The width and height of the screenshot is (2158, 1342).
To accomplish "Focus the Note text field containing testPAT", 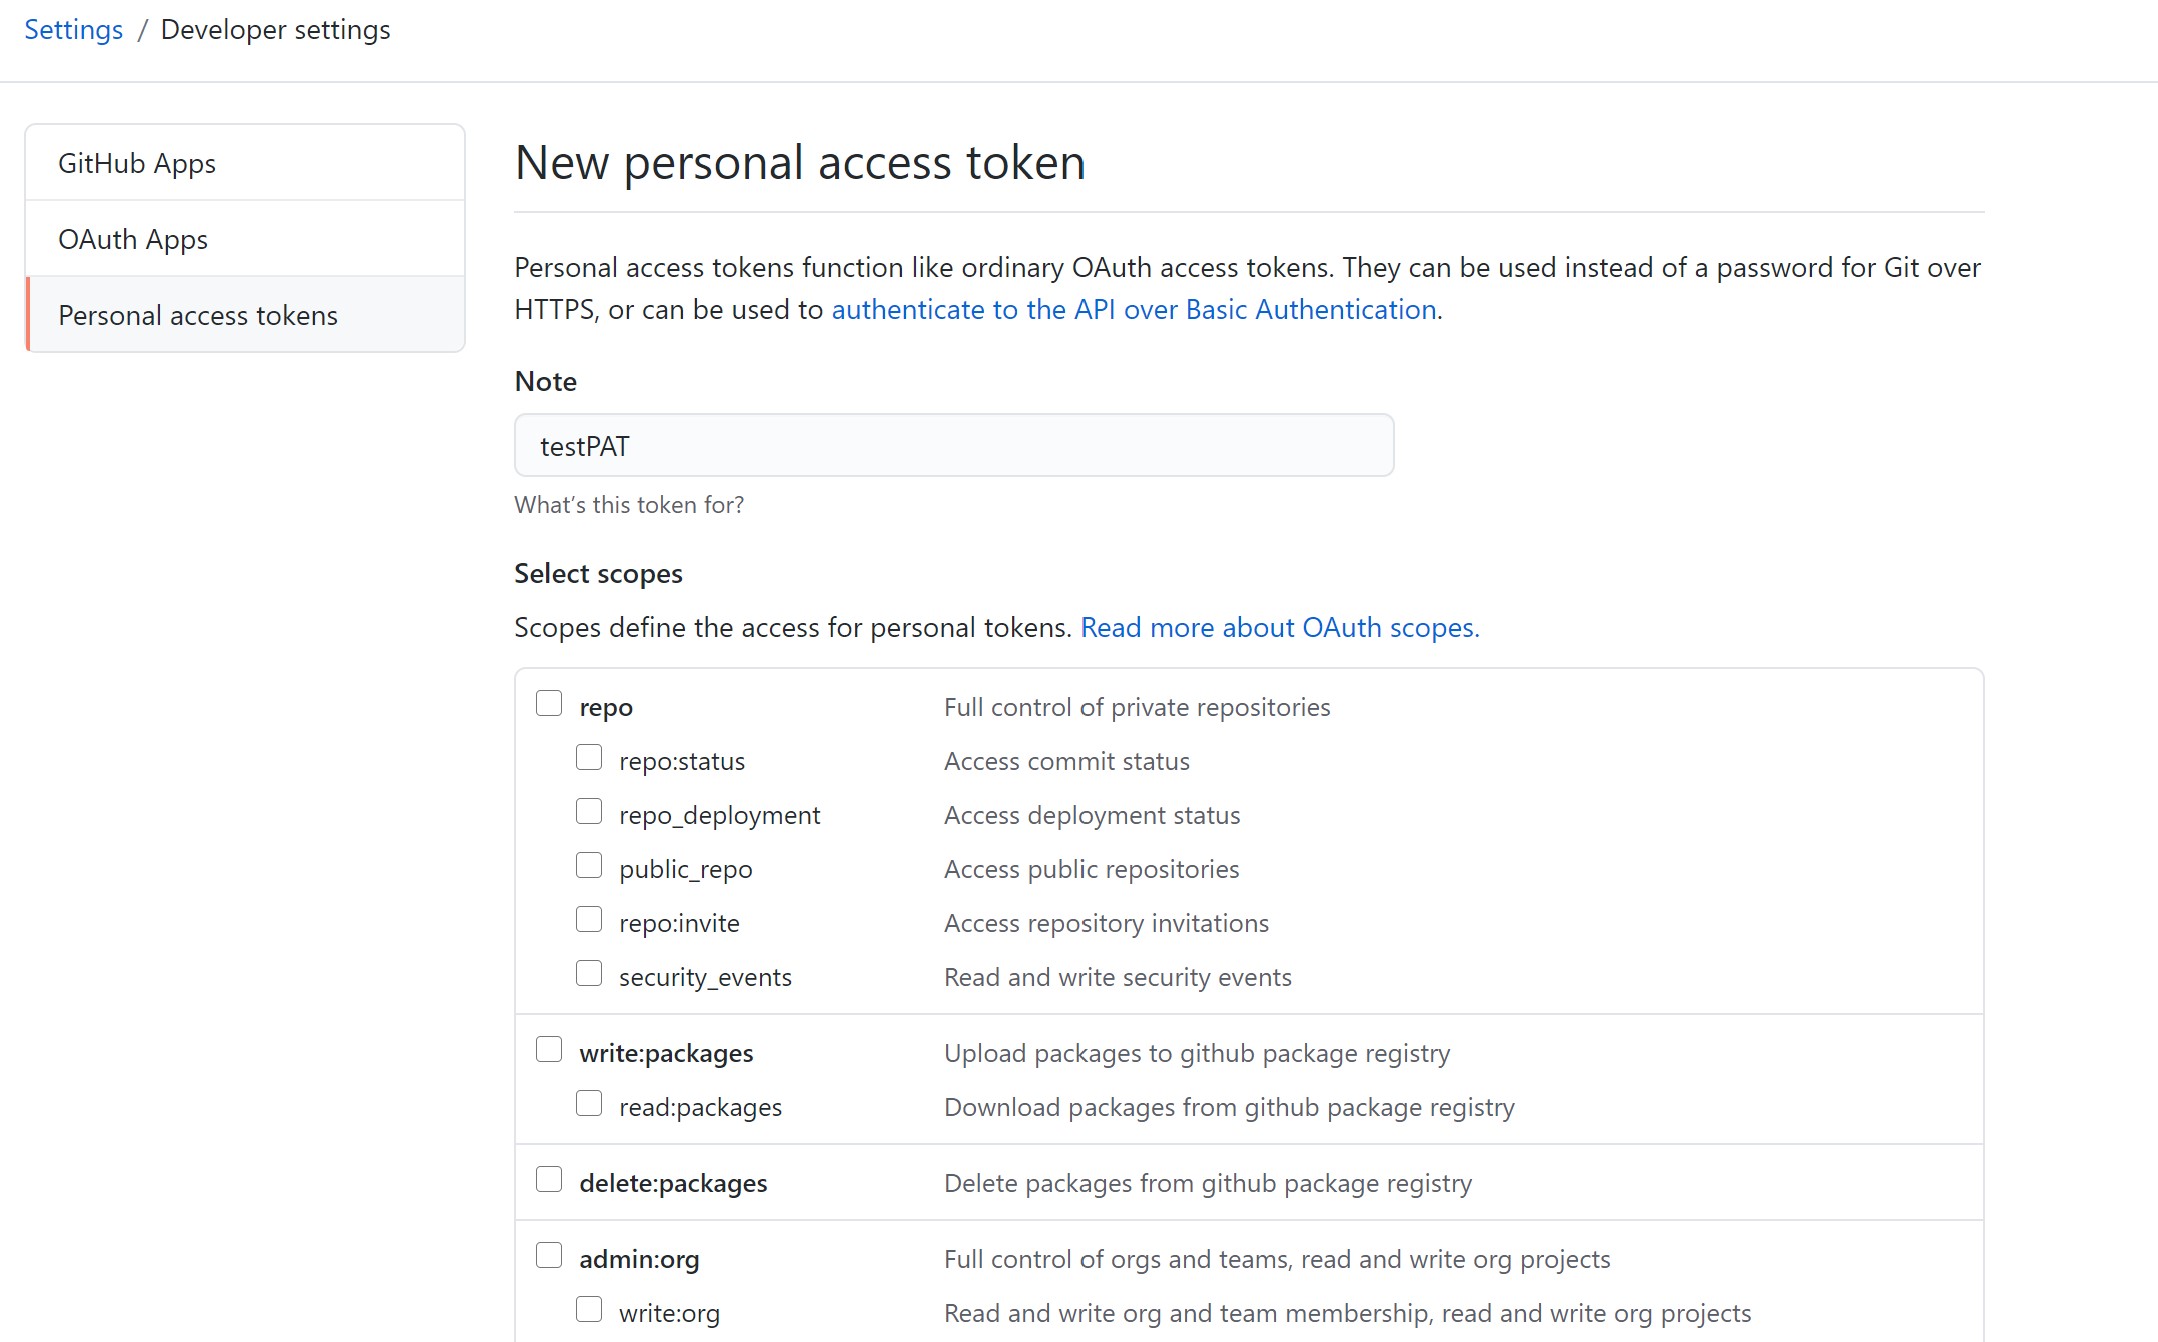I will 954,446.
